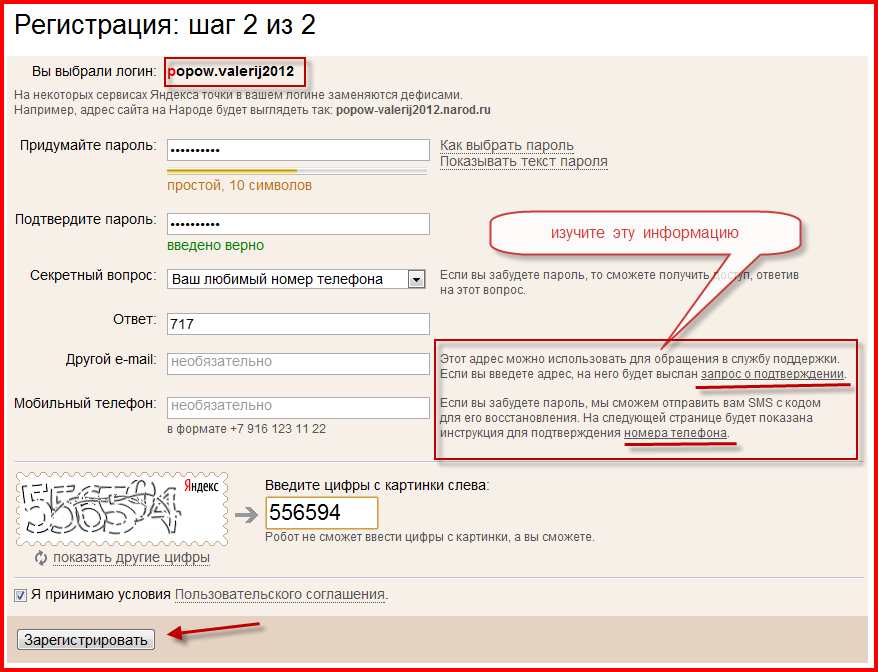This screenshot has height=672, width=878.
Task: Click the captcha digits input field
Action: click(321, 512)
